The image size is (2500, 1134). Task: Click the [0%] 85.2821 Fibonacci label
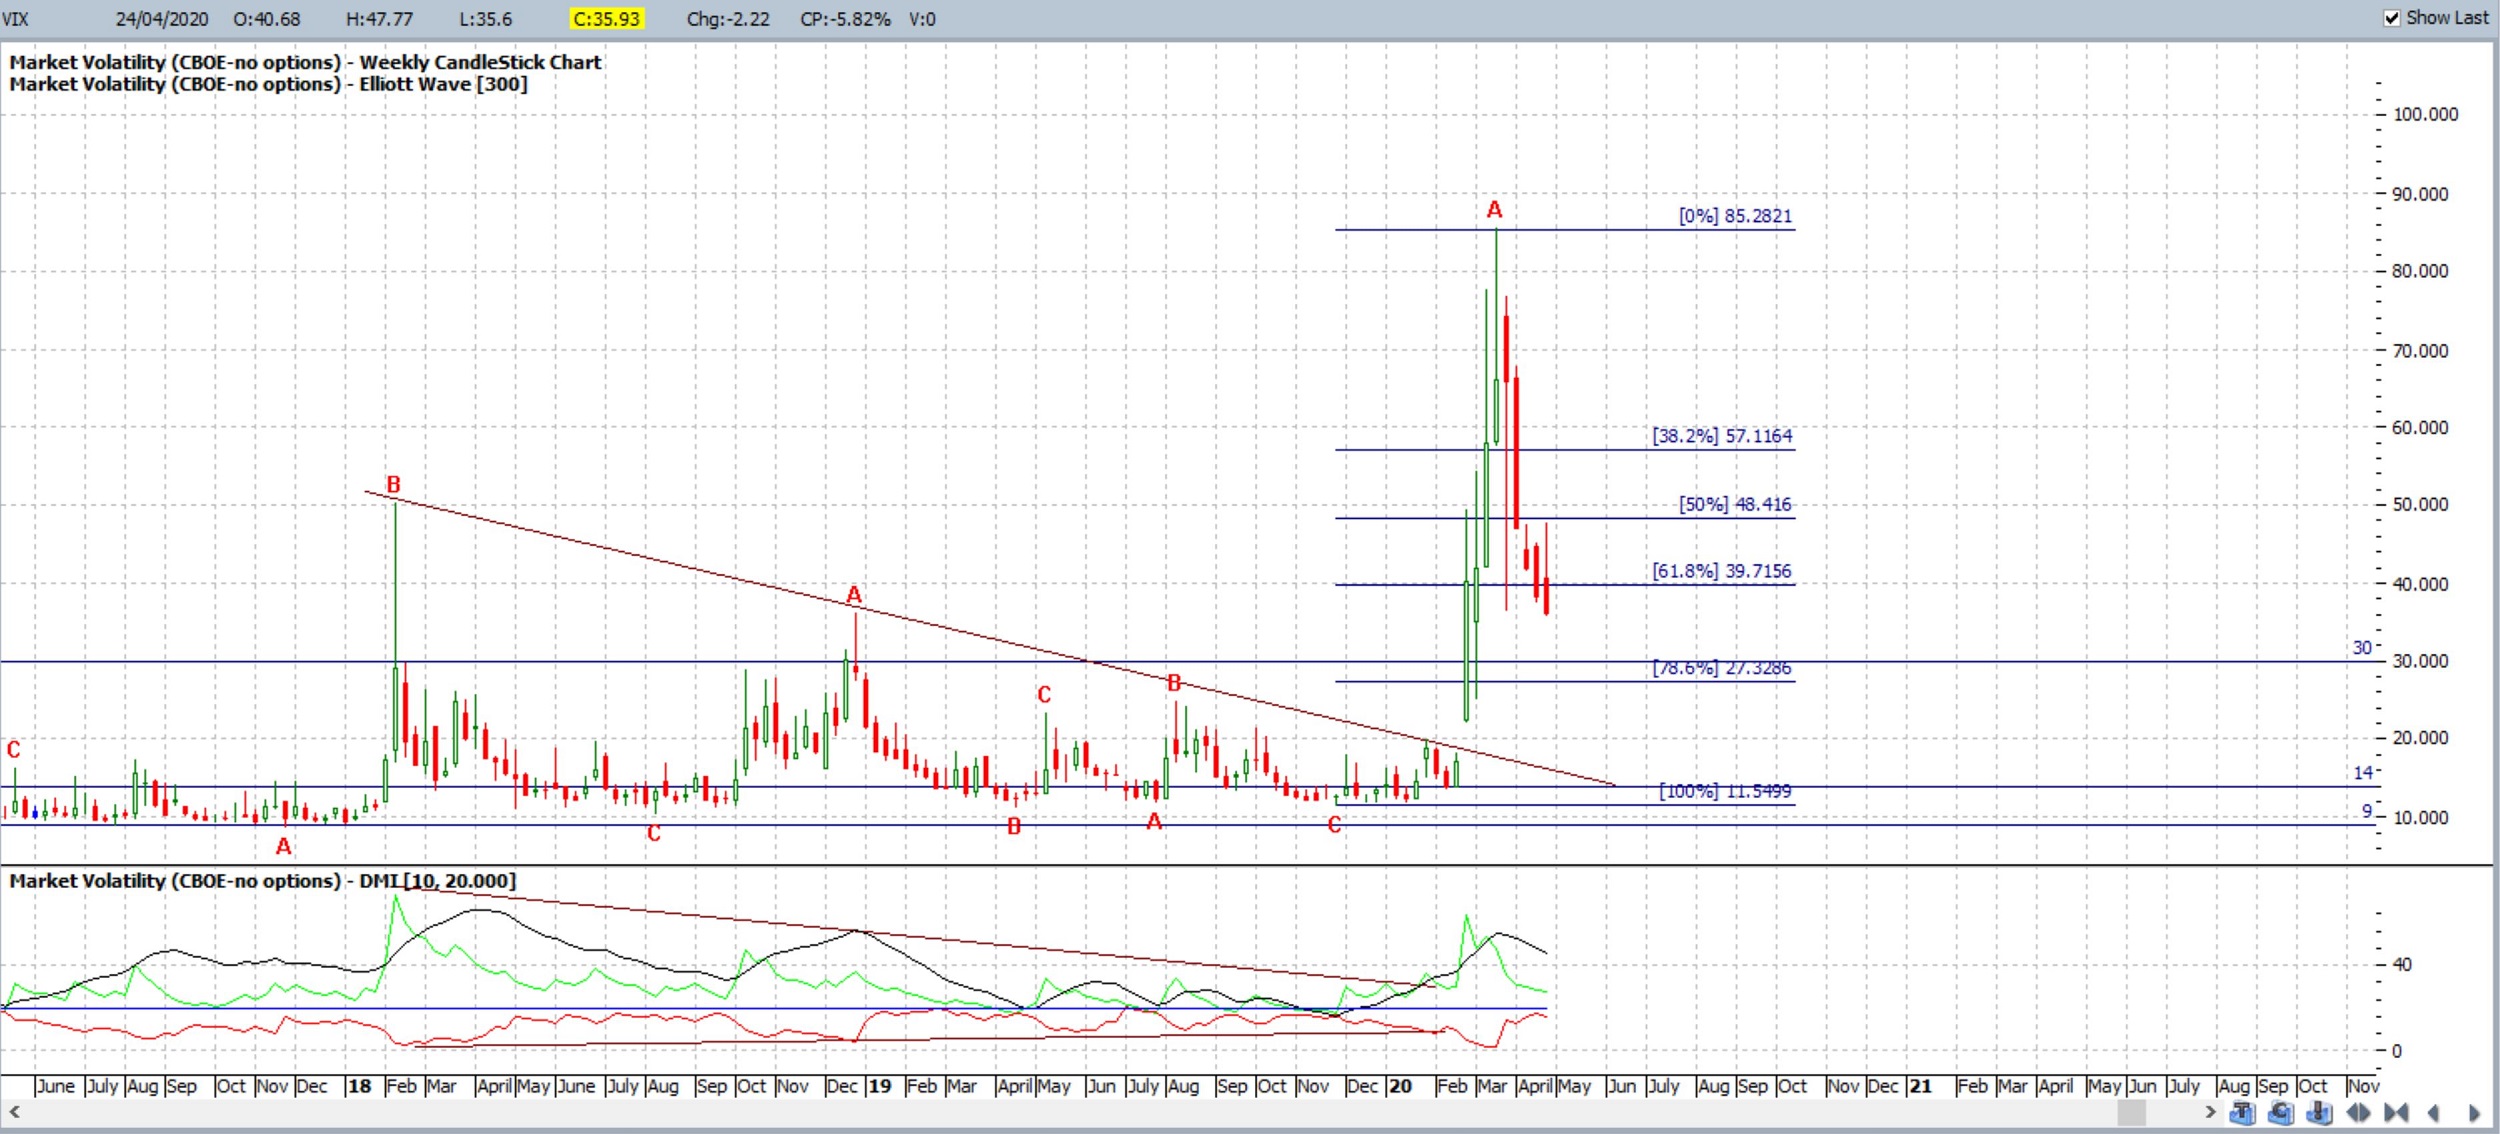tap(1735, 216)
